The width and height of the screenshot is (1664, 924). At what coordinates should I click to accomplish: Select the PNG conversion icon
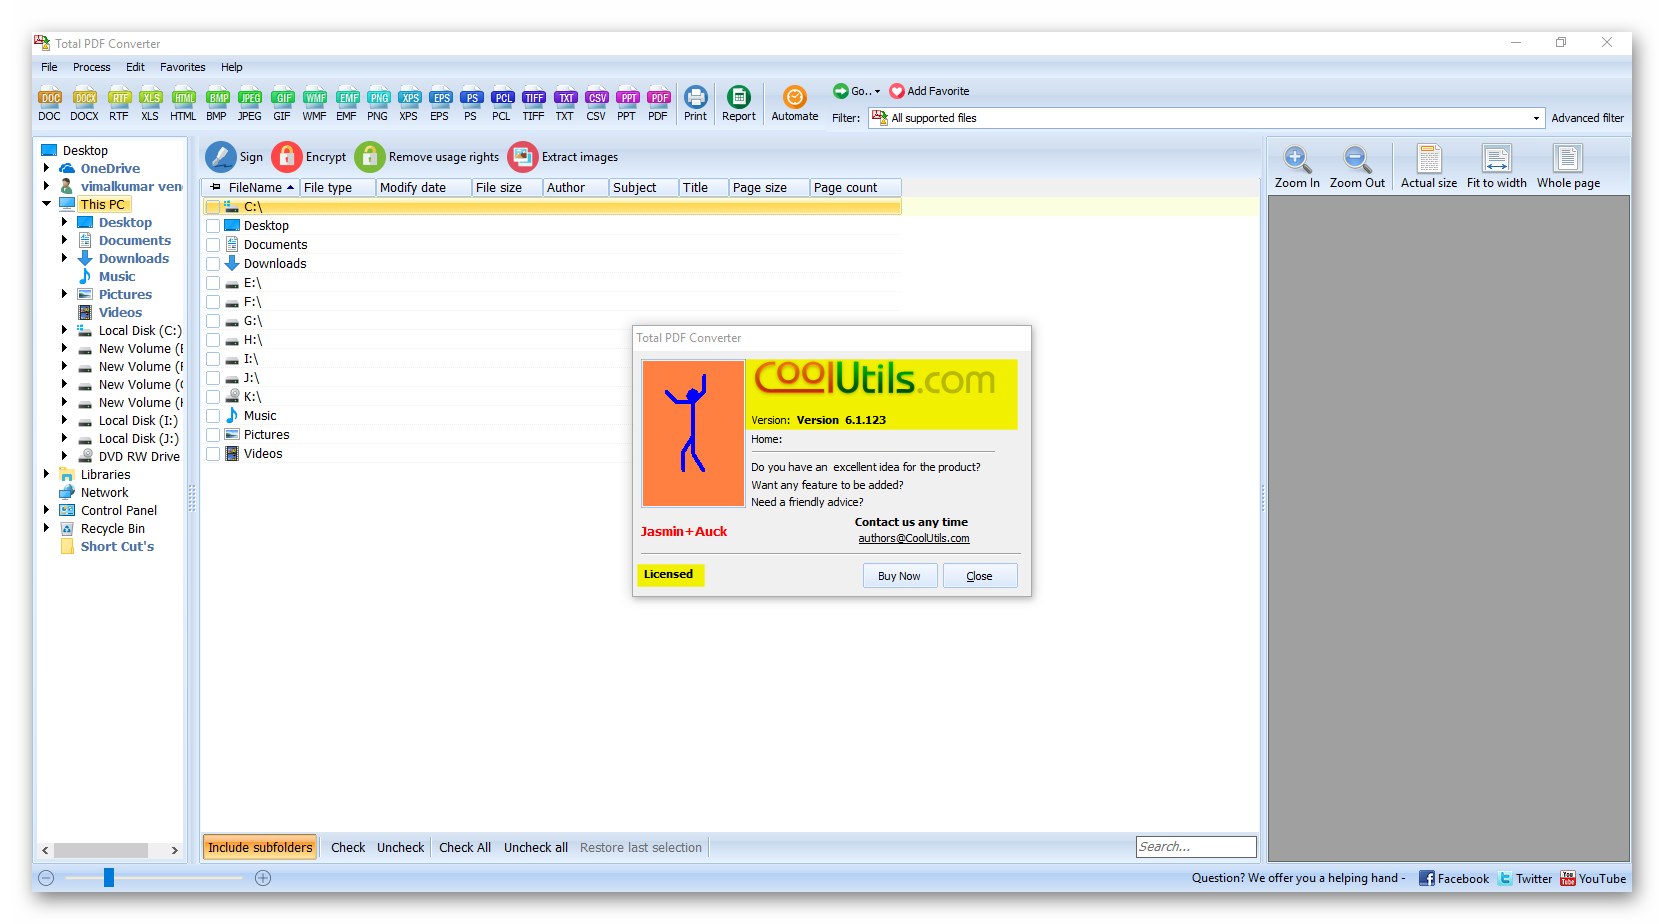(x=378, y=103)
